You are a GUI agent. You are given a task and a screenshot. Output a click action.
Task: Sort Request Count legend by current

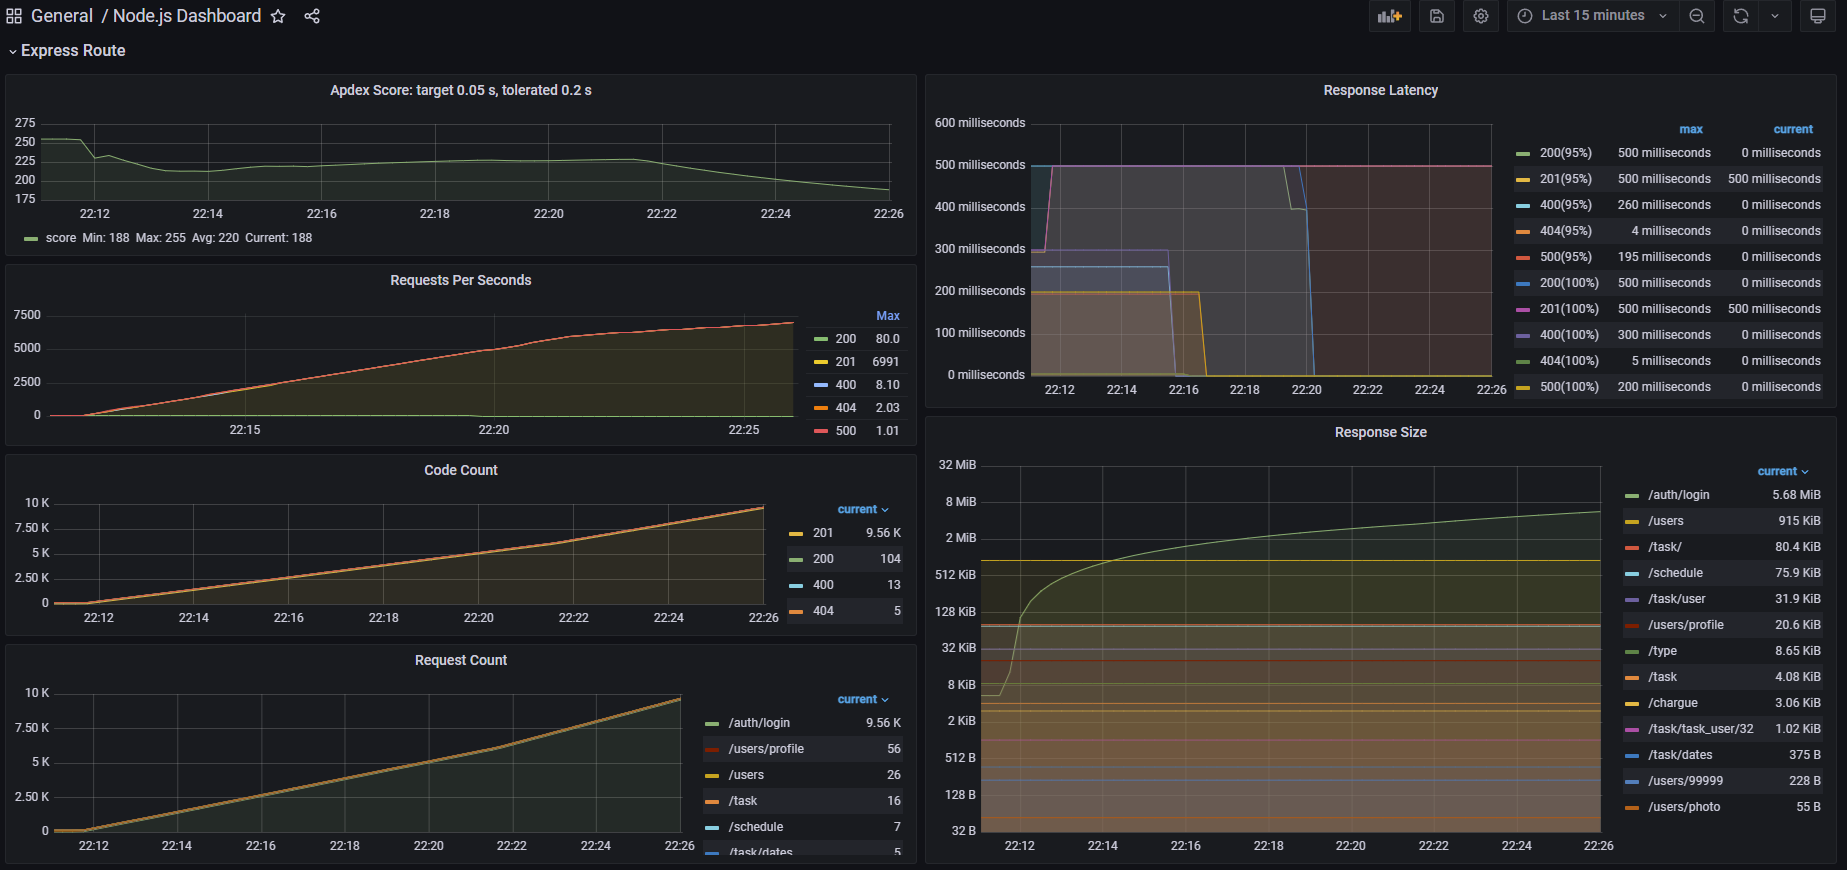pos(863,699)
